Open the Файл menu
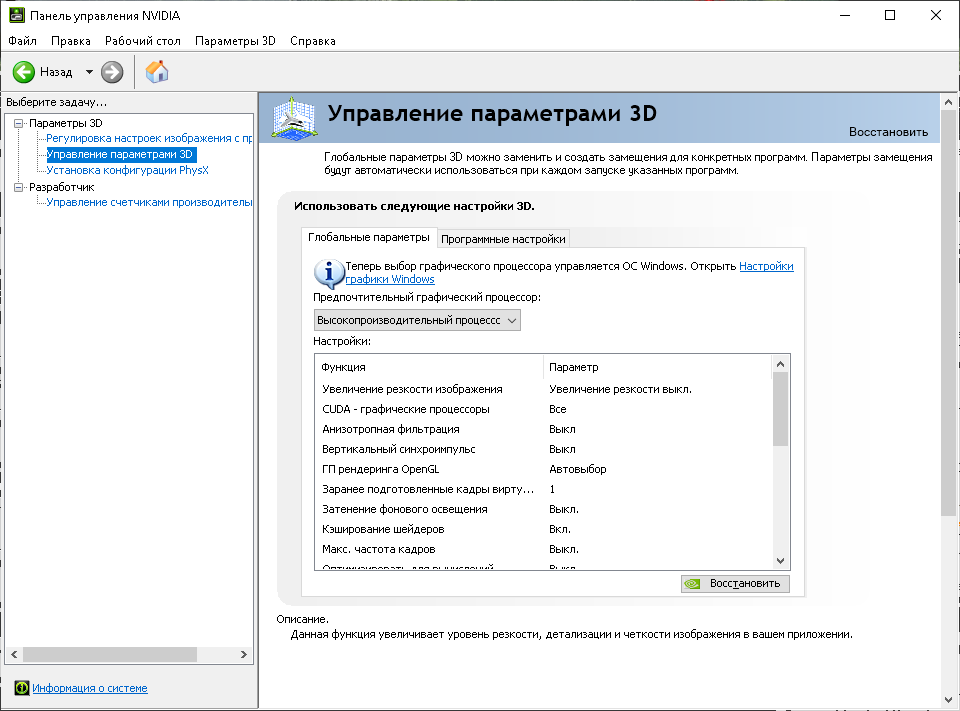960x711 pixels. pos(23,41)
